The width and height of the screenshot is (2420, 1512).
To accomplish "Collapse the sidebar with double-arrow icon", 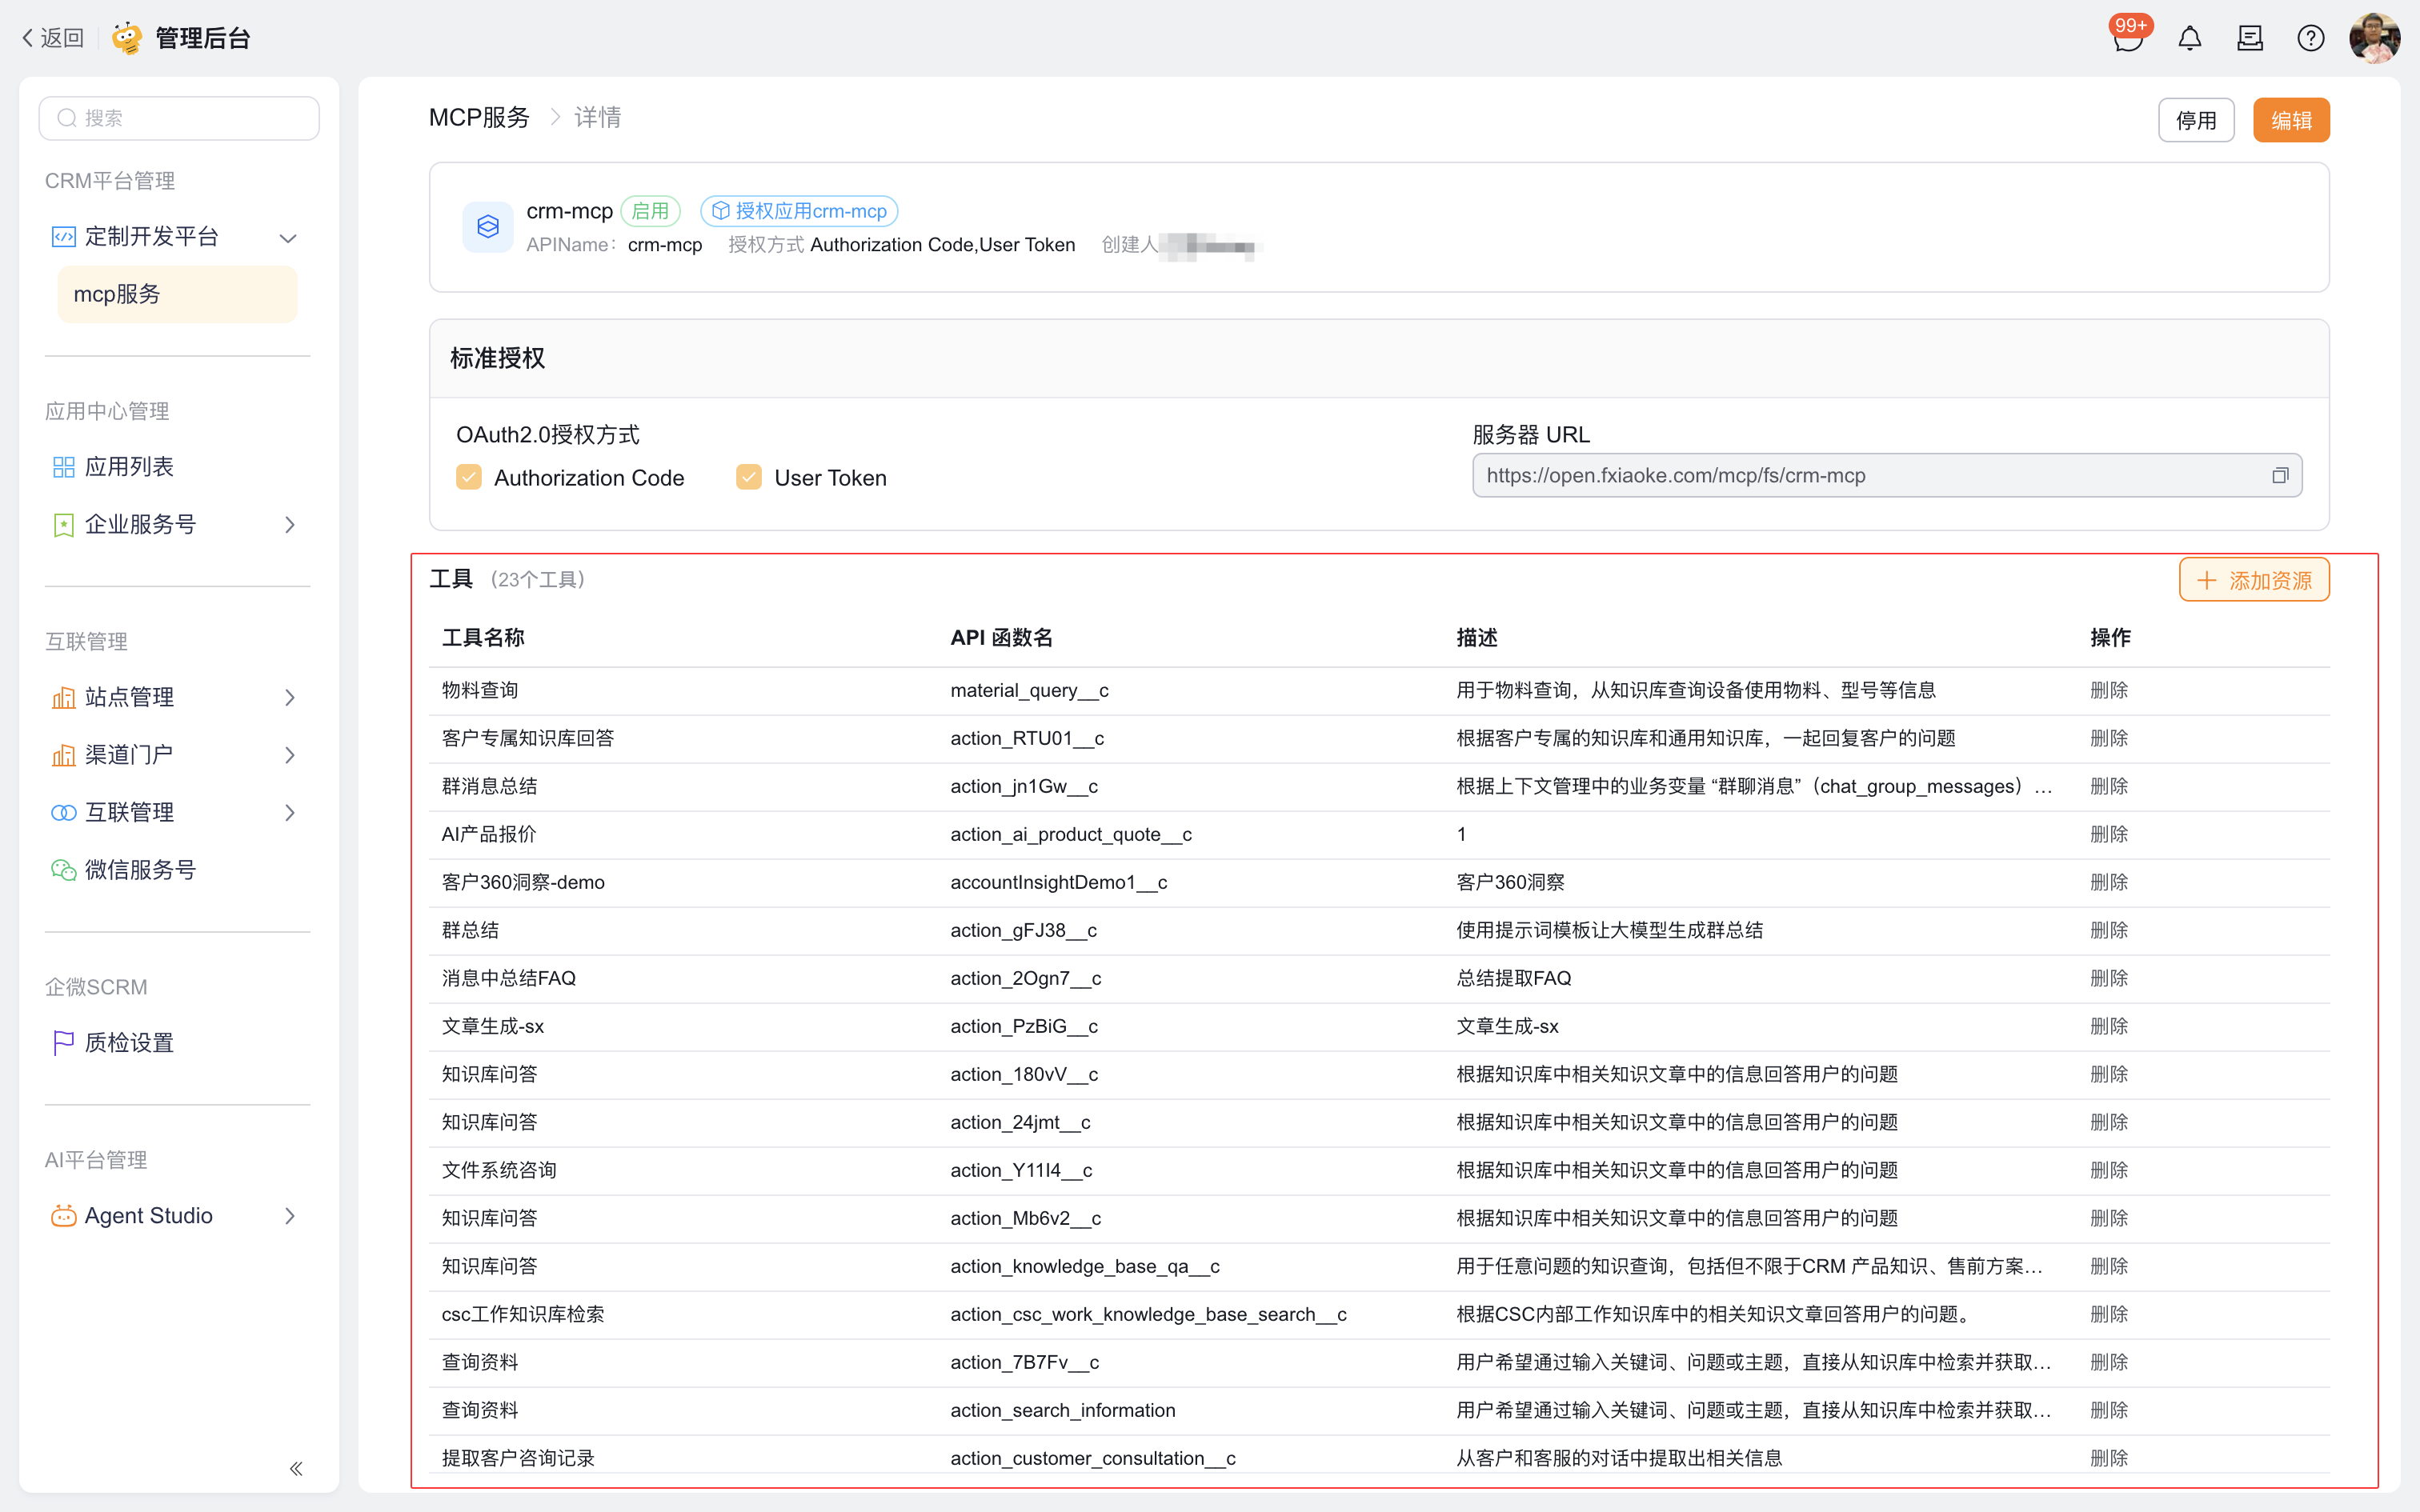I will click(296, 1468).
